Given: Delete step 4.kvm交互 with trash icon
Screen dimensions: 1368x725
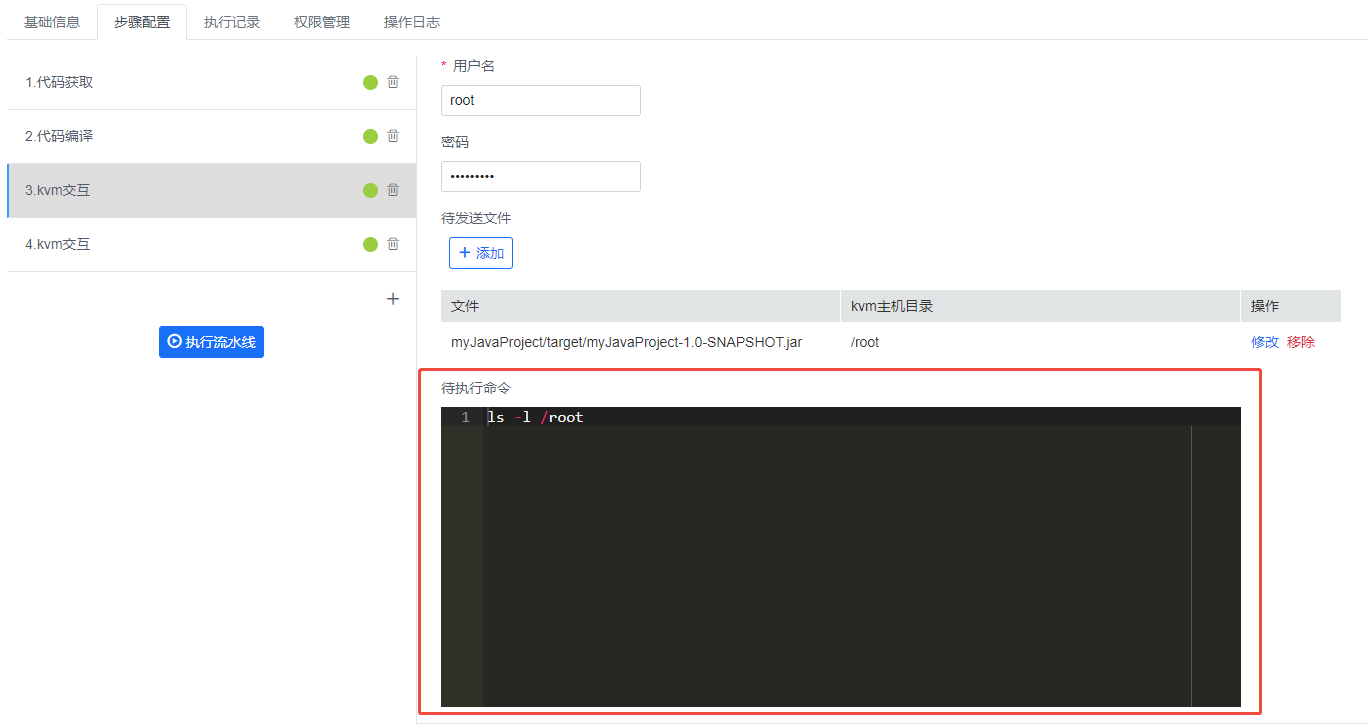Looking at the screenshot, I should coord(393,244).
